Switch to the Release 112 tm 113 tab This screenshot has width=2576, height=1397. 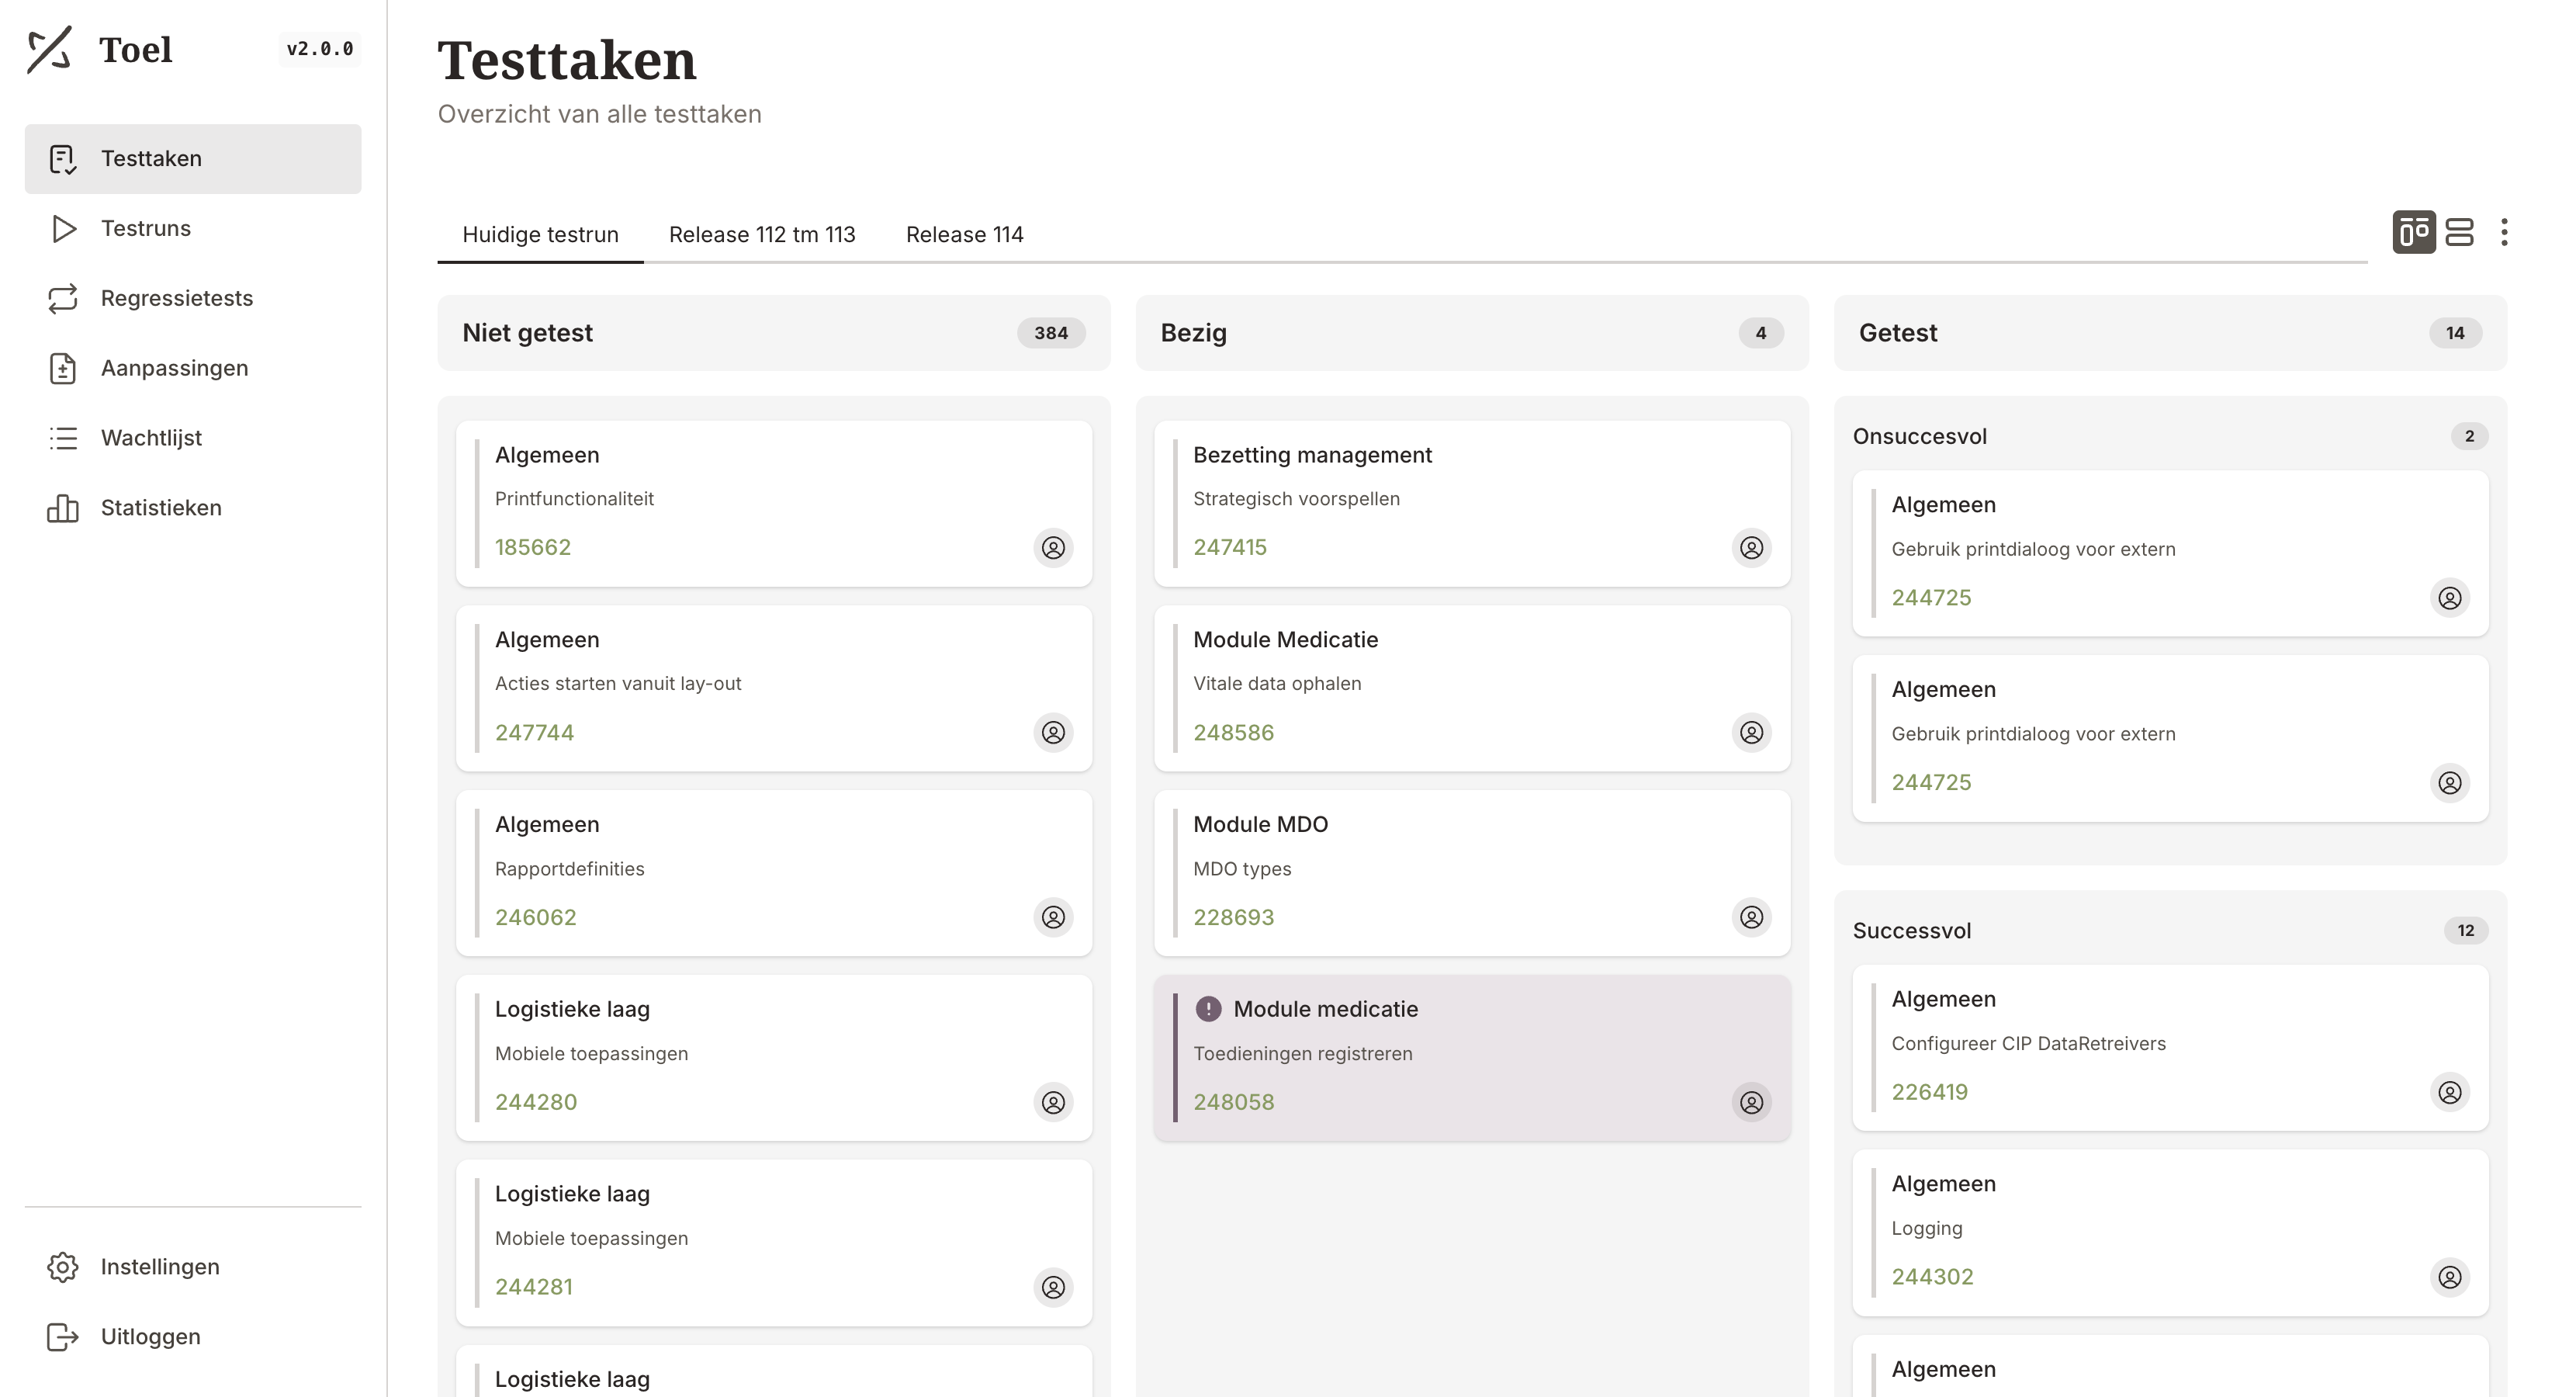click(x=762, y=235)
